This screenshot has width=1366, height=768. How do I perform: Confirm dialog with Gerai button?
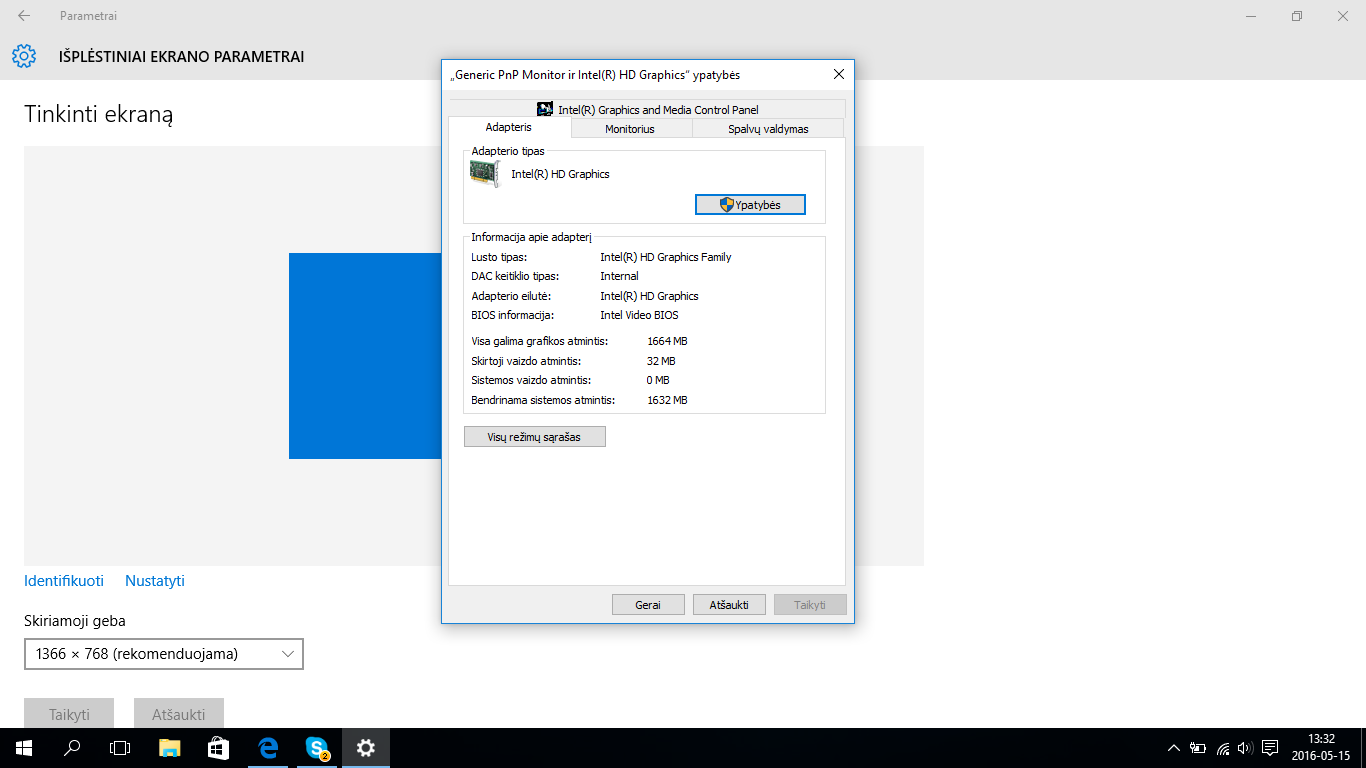point(648,605)
